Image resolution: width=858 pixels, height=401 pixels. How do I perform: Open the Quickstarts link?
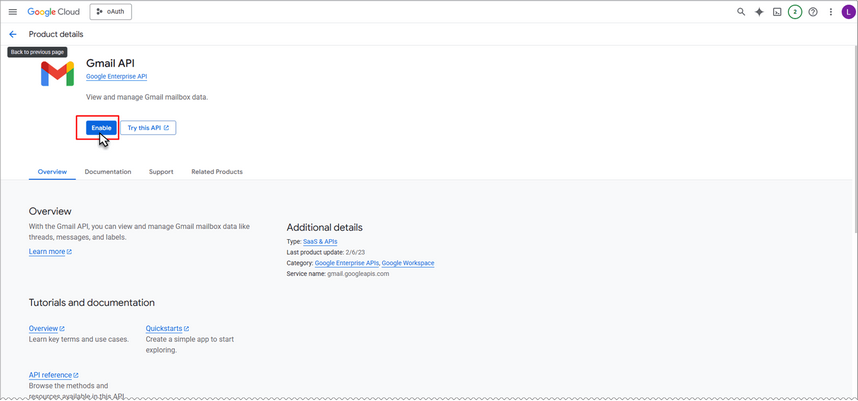pos(167,328)
